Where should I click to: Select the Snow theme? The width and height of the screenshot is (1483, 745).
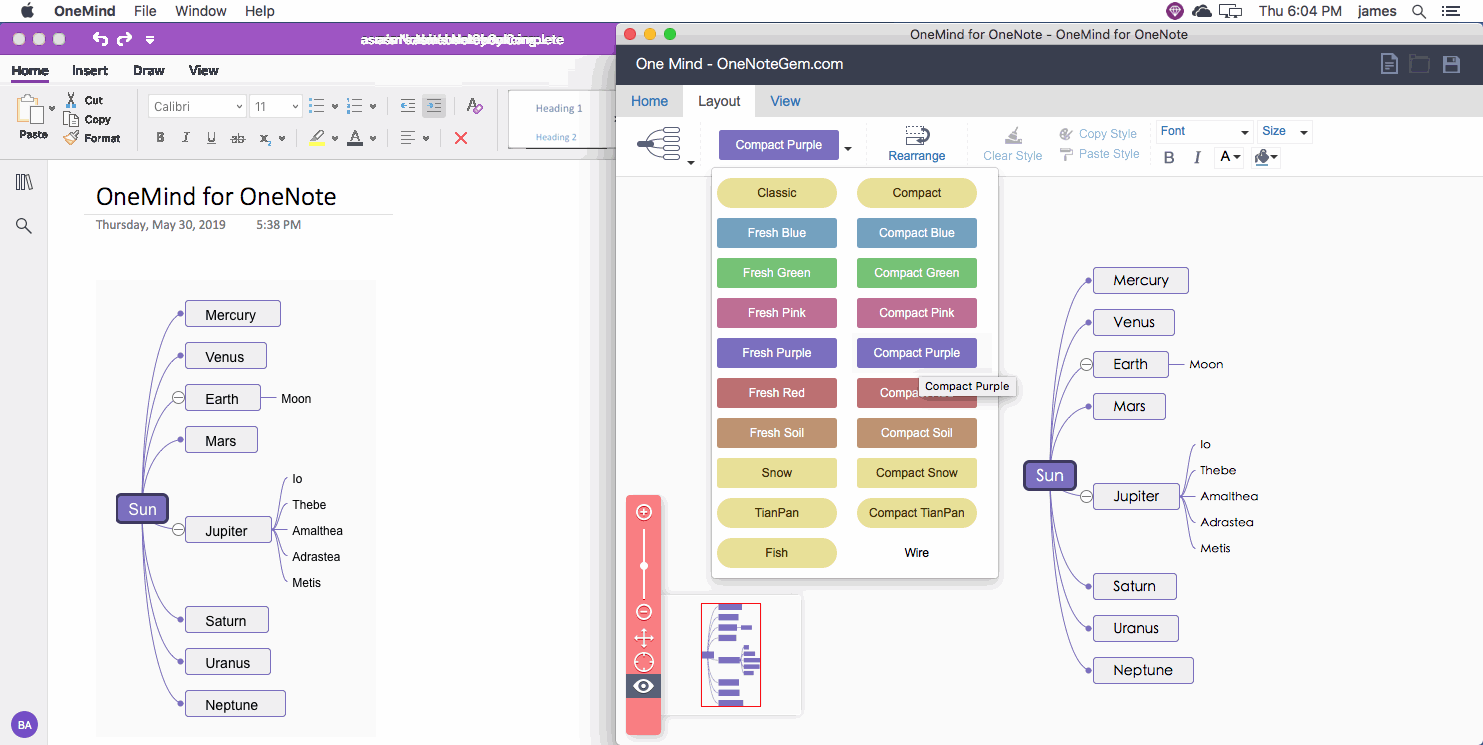click(777, 473)
